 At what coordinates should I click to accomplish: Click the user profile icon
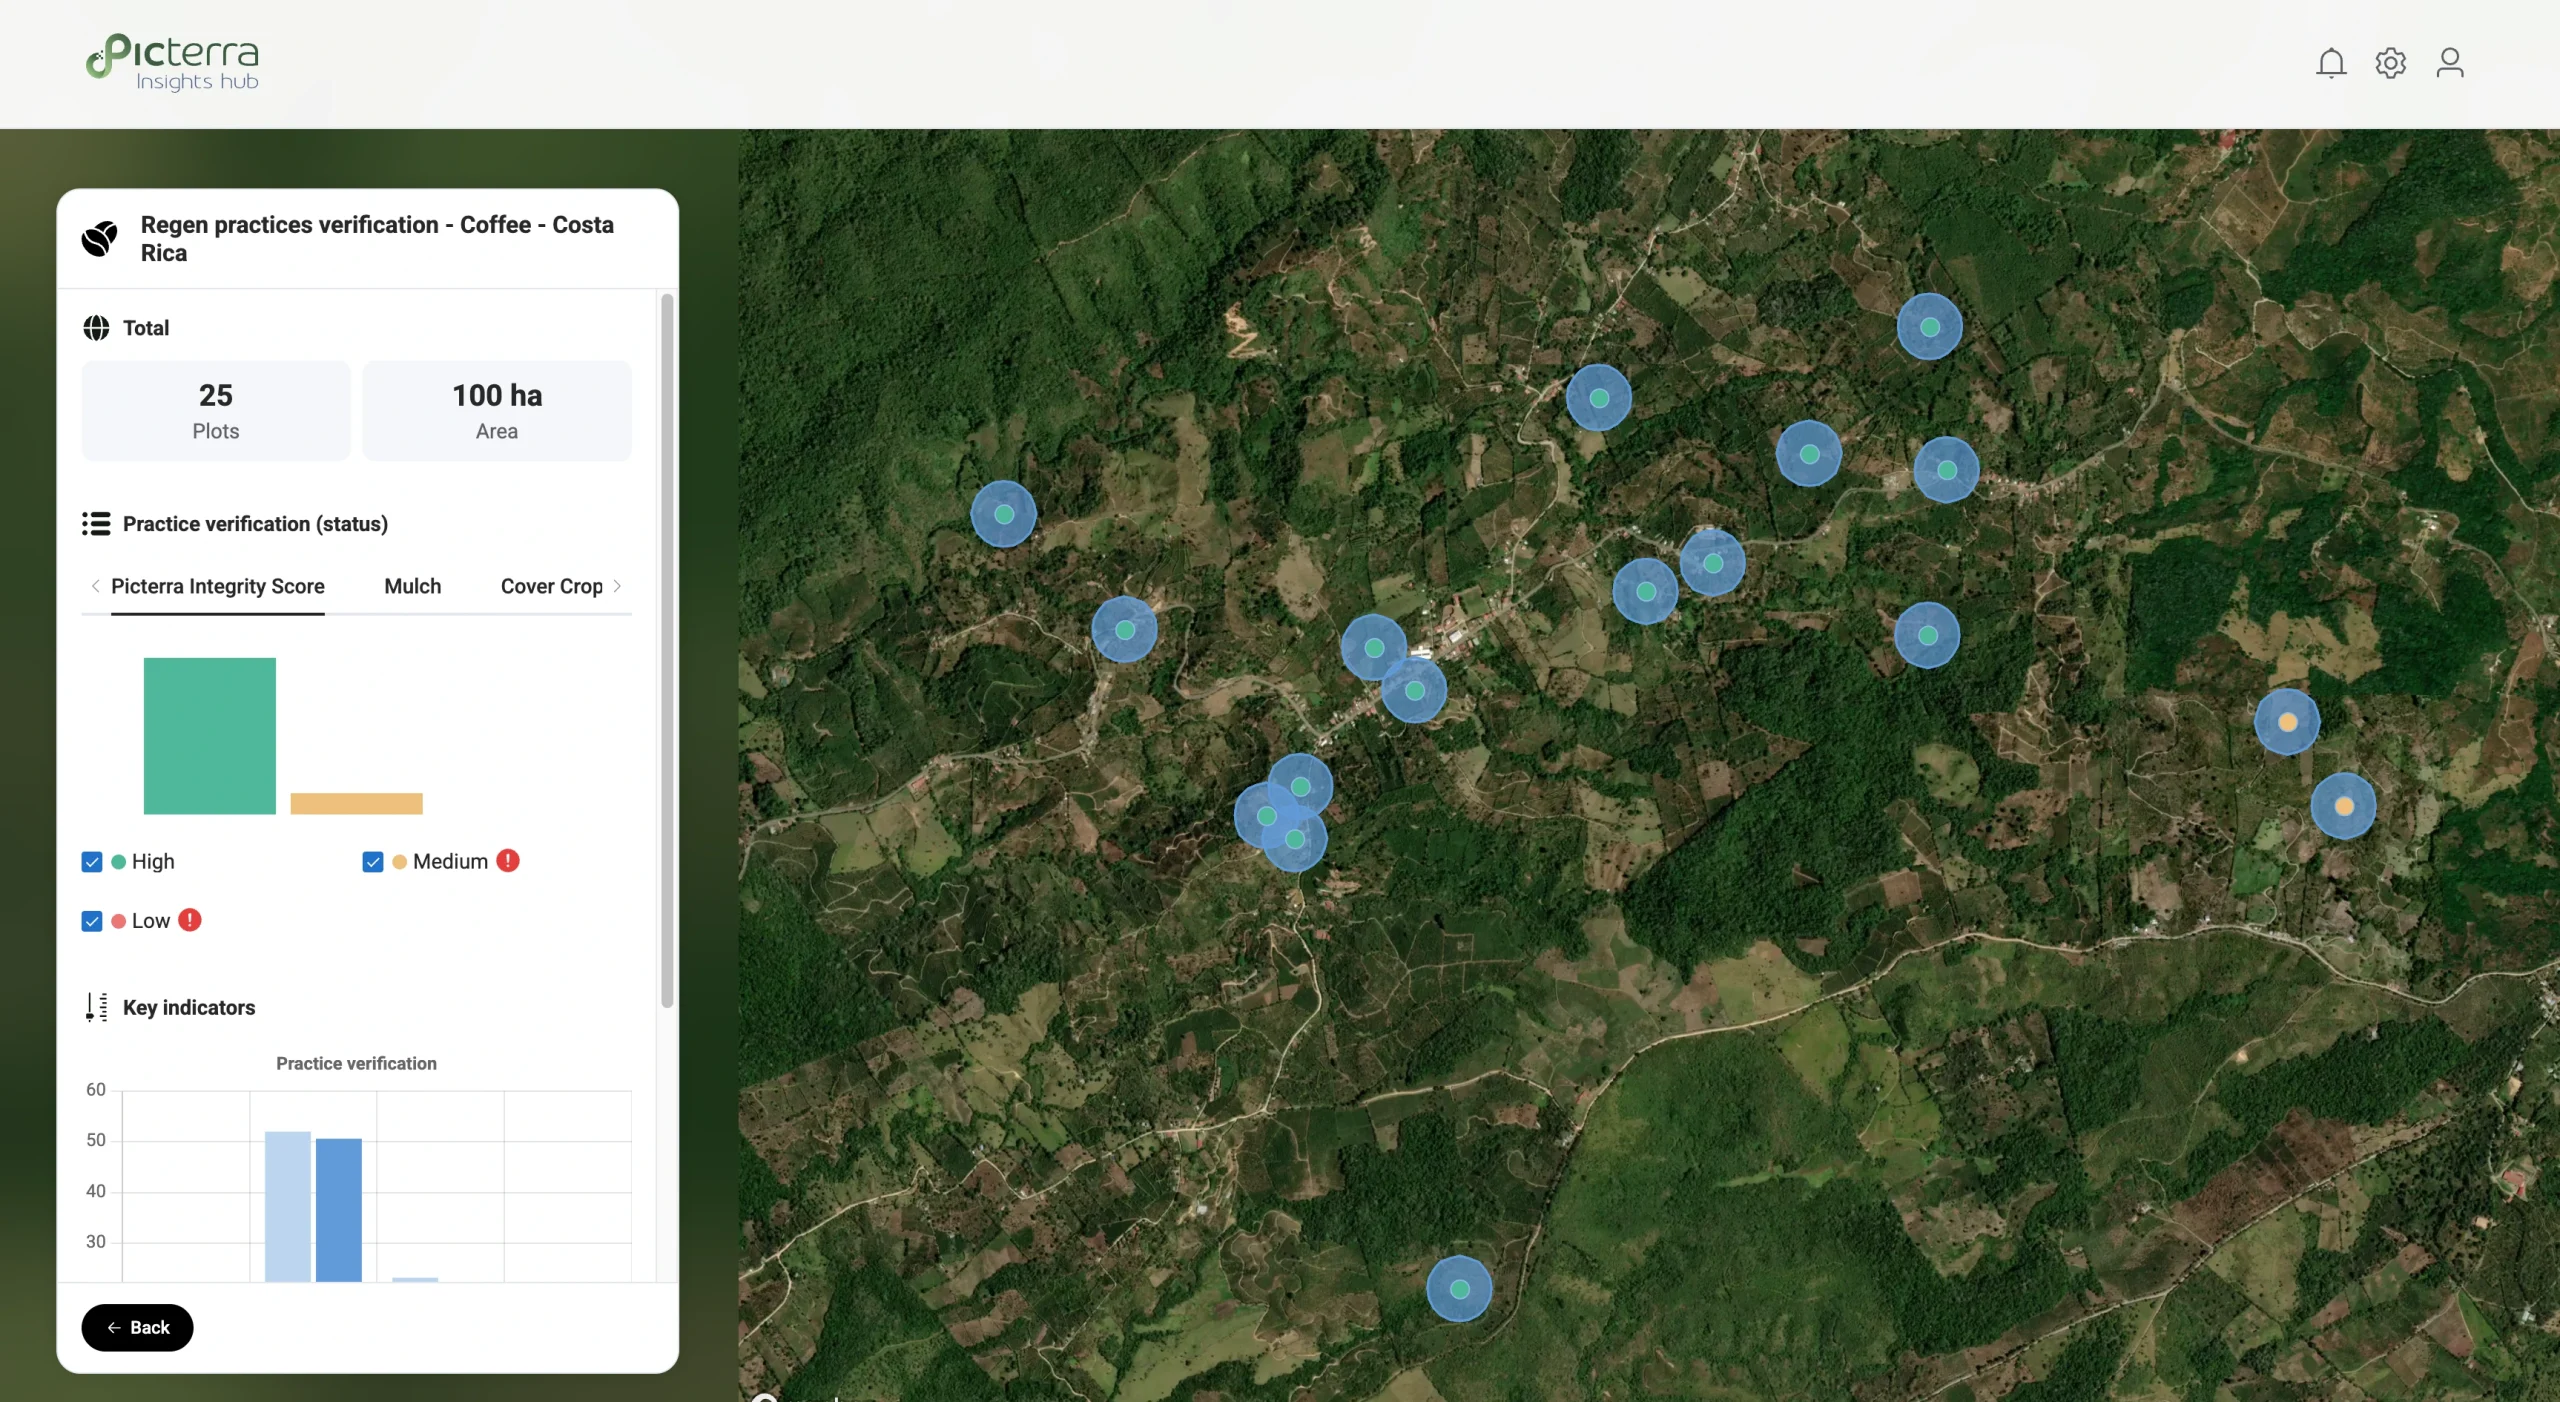pyautogui.click(x=2449, y=63)
